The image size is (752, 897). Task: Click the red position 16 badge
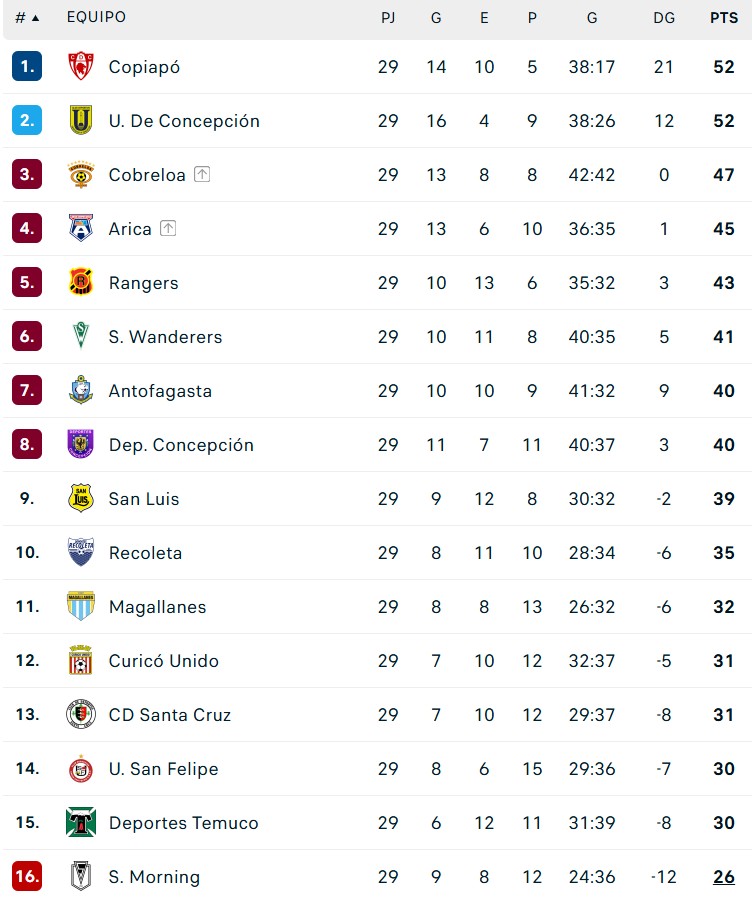[27, 877]
